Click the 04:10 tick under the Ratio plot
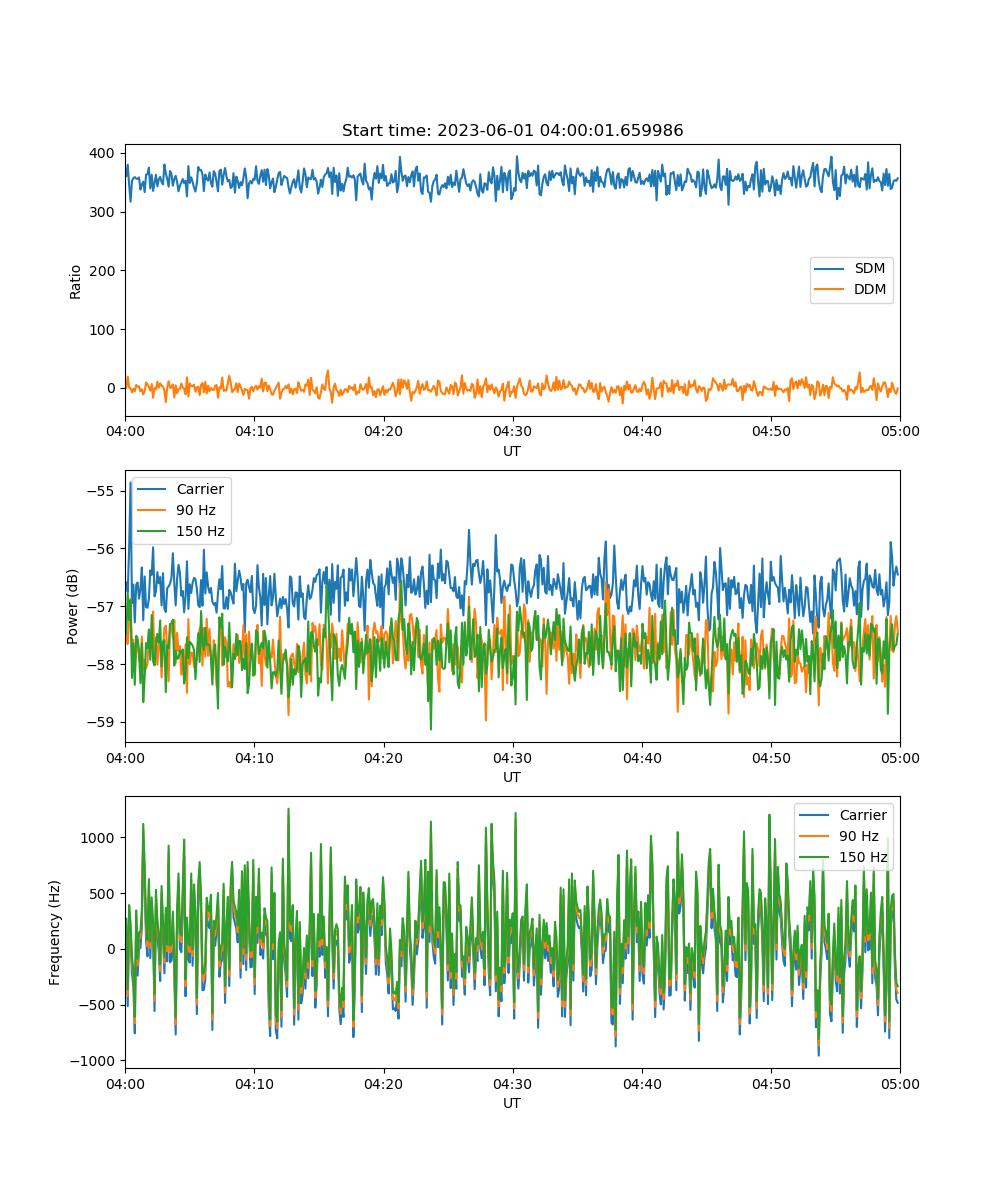 coord(254,432)
